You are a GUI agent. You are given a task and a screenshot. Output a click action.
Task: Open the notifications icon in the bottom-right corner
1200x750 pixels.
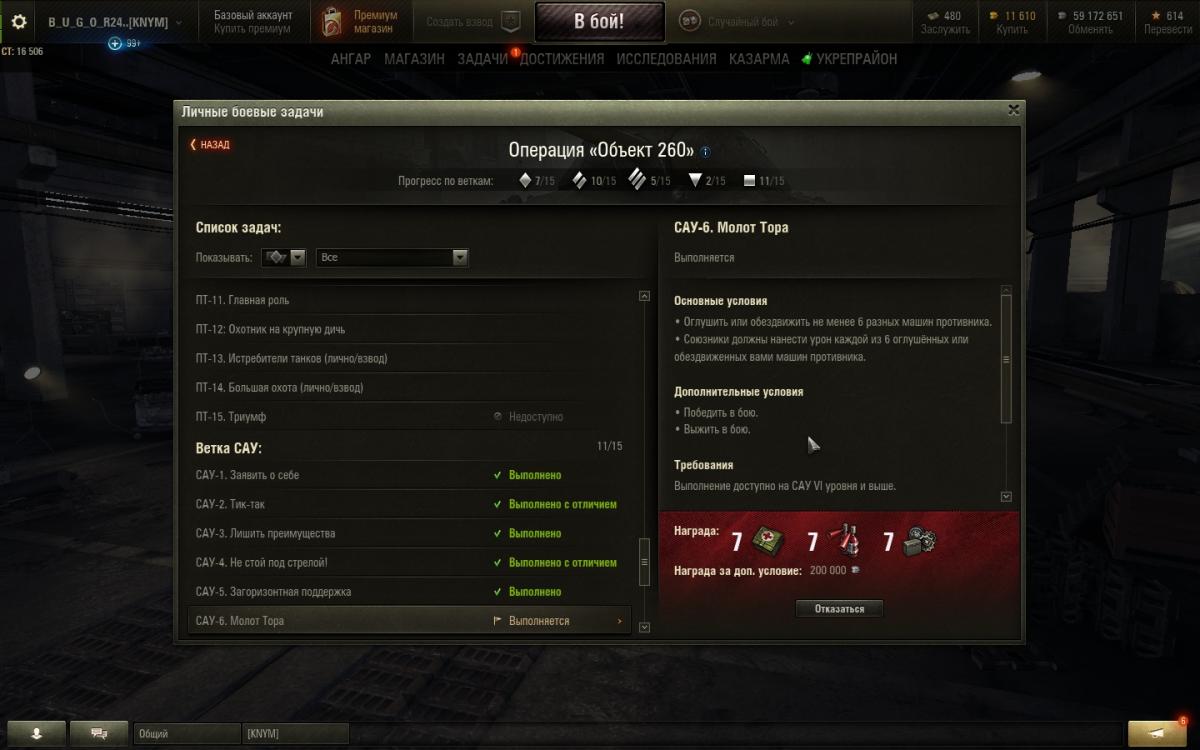[x=1159, y=733]
